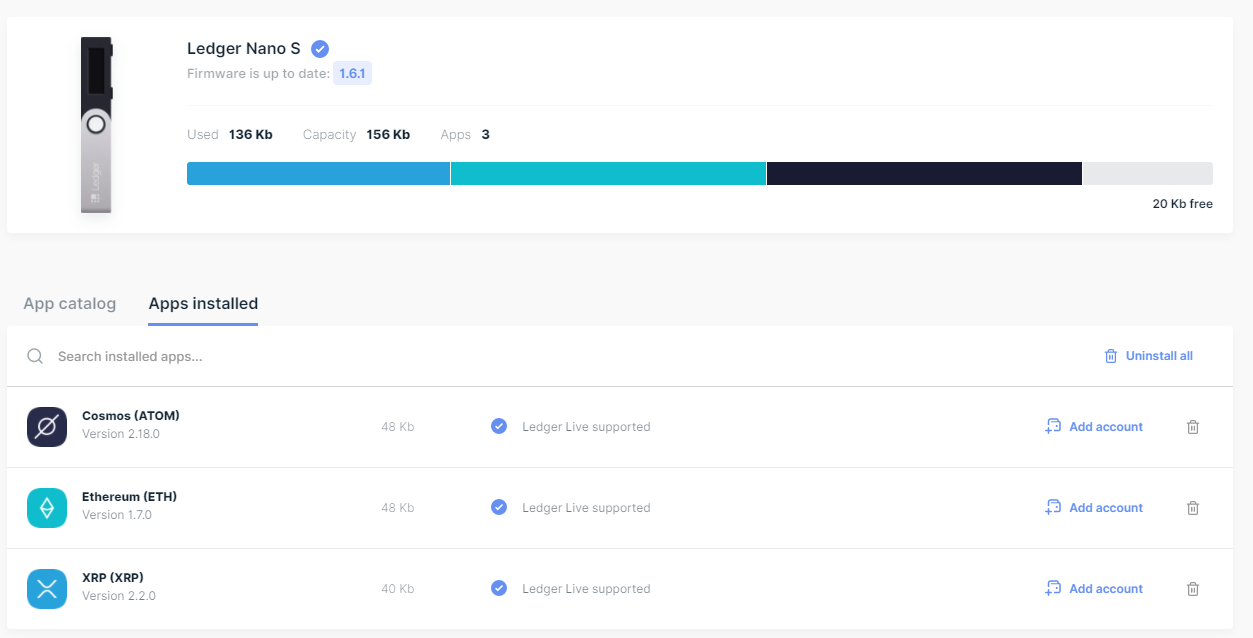
Task: Uninstall the XRP app via trash icon
Action: pyautogui.click(x=1192, y=589)
